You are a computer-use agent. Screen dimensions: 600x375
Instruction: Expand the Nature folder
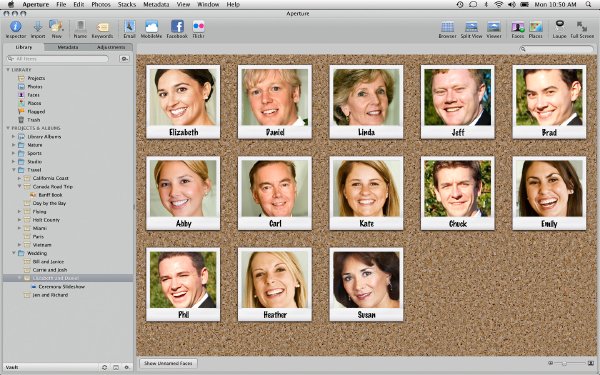tap(13, 145)
